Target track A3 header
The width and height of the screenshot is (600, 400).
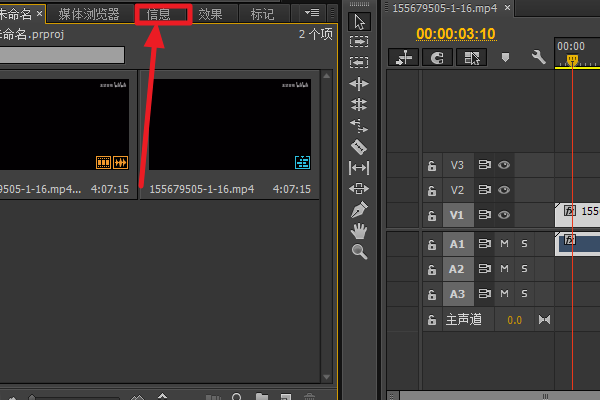[458, 294]
